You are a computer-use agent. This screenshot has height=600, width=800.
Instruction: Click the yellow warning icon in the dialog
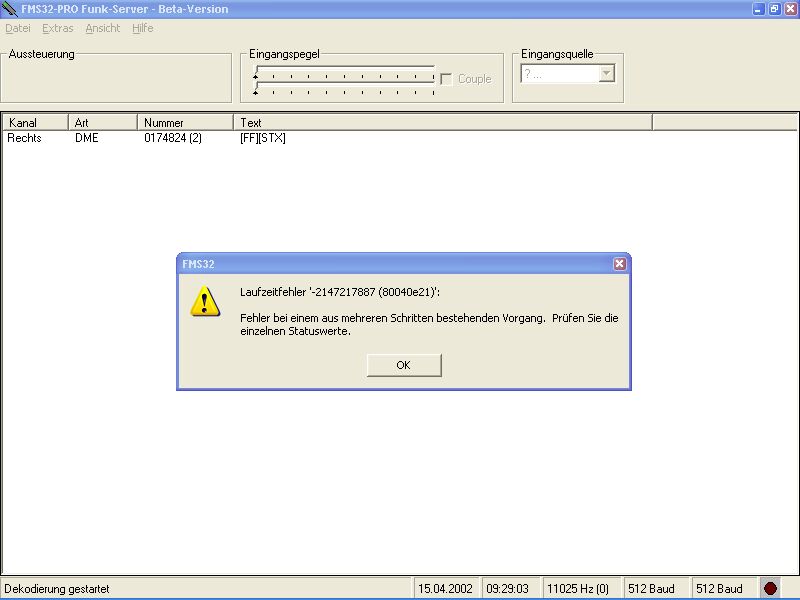click(205, 301)
